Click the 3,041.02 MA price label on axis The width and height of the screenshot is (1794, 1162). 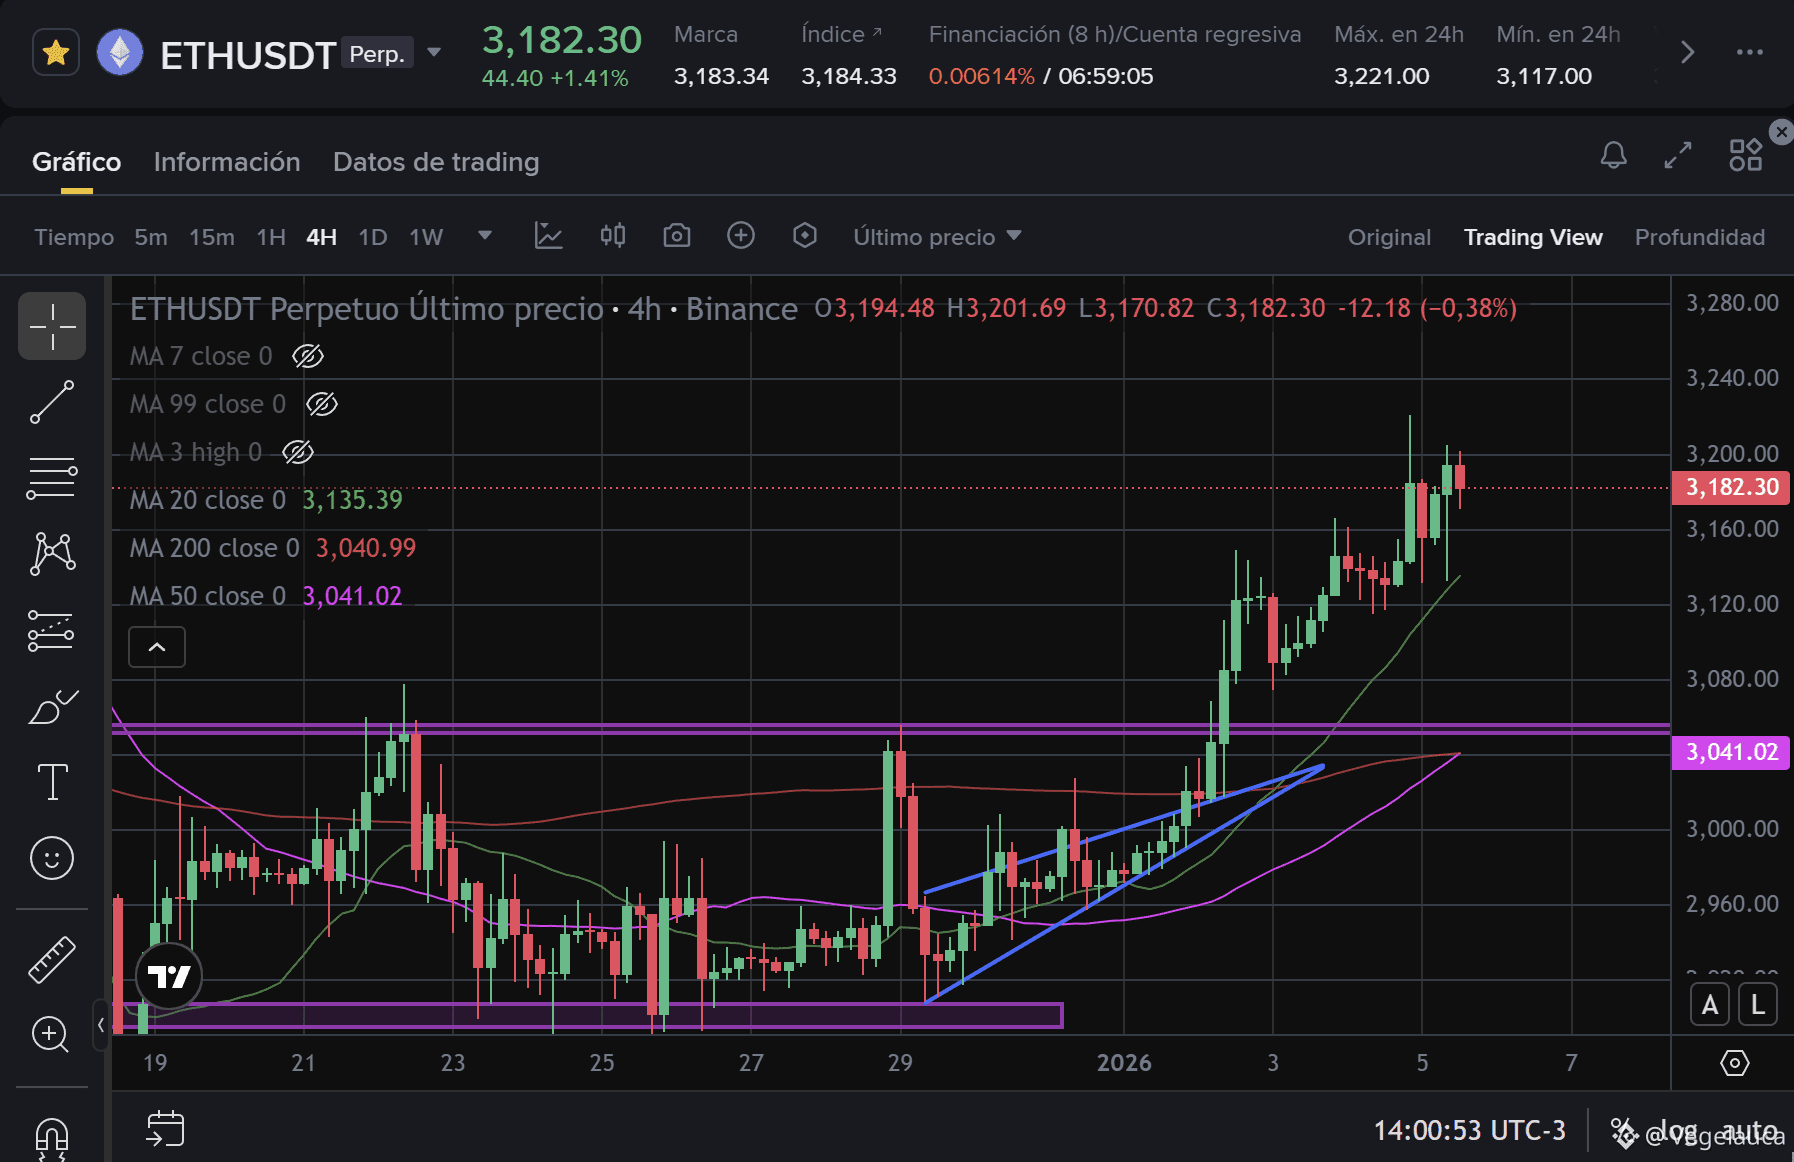pos(1731,752)
